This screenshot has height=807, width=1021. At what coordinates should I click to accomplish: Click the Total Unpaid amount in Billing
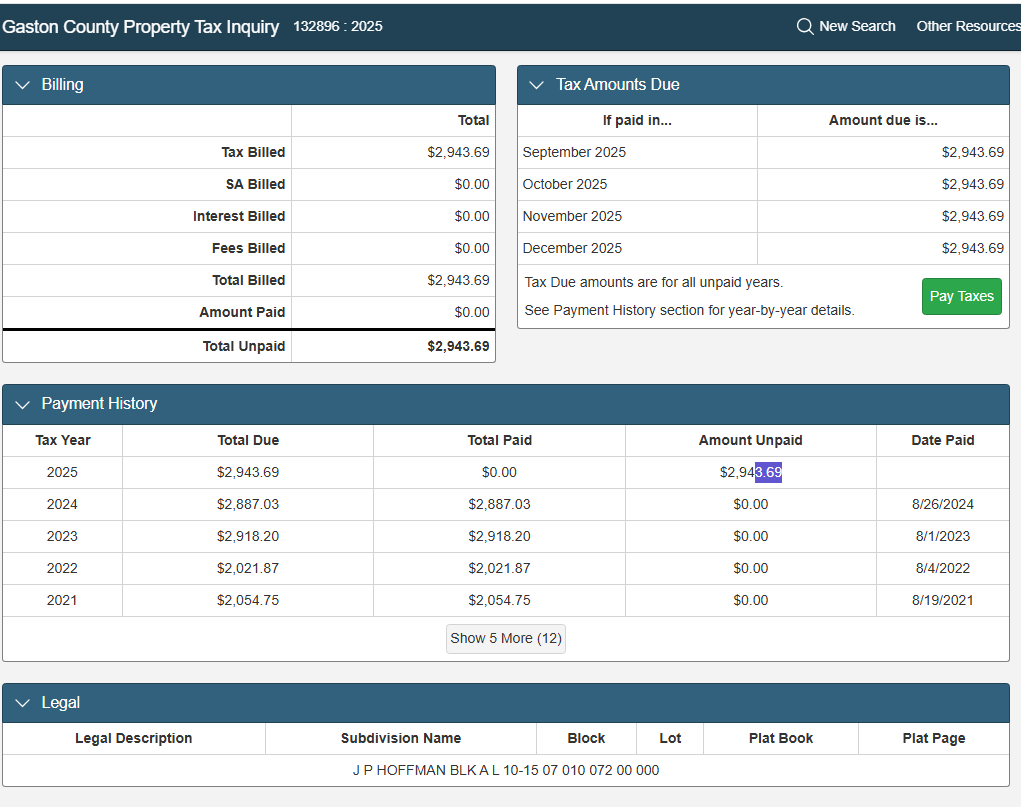[x=458, y=346]
